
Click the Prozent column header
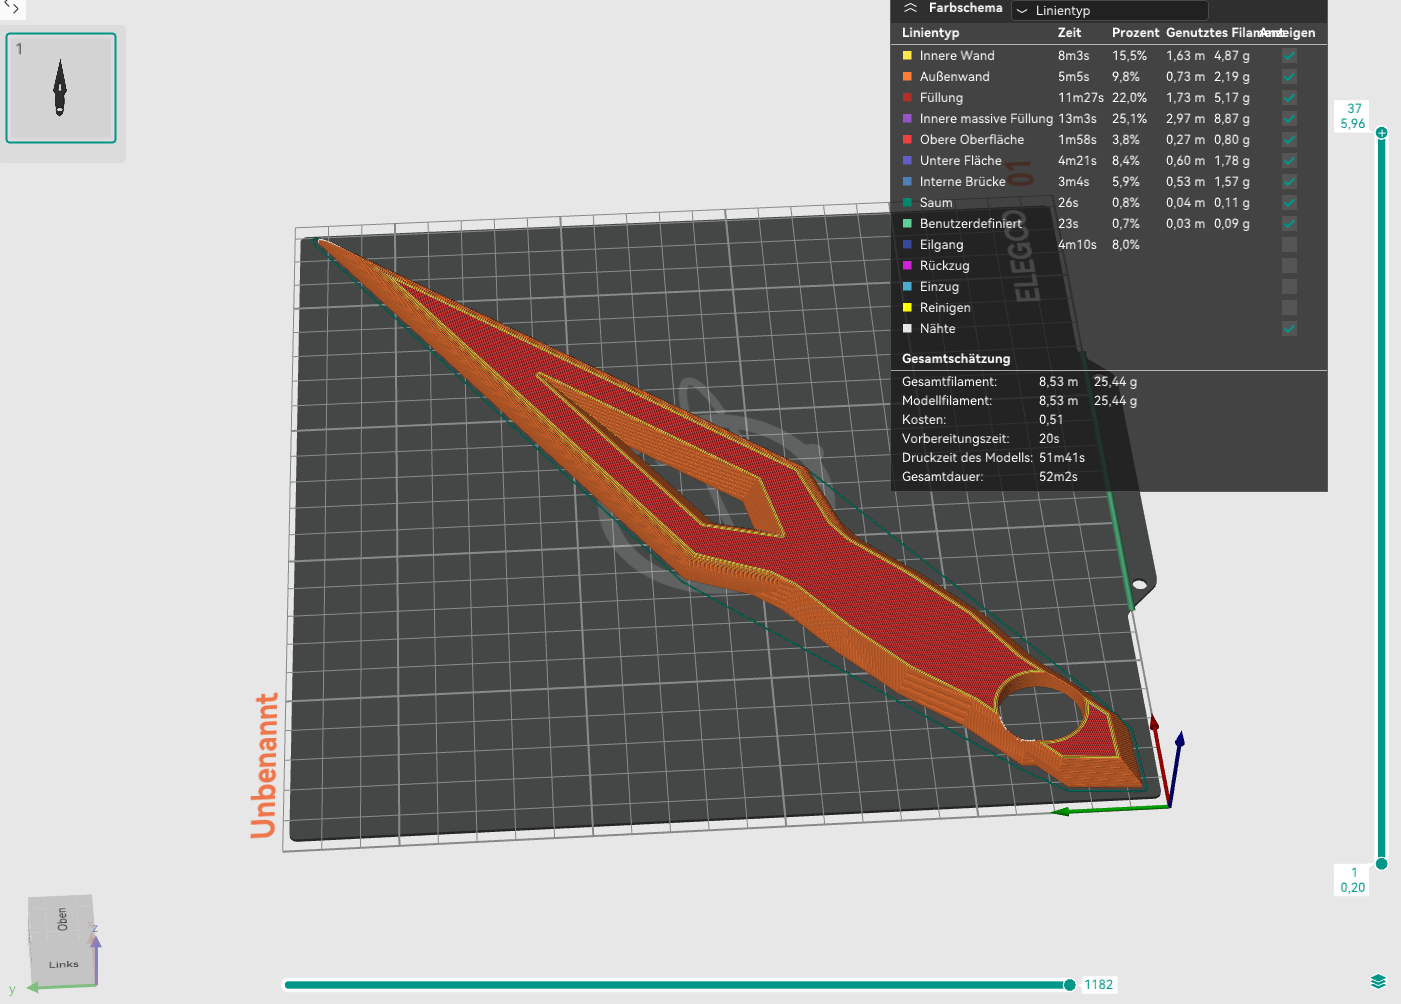pyautogui.click(x=1135, y=33)
